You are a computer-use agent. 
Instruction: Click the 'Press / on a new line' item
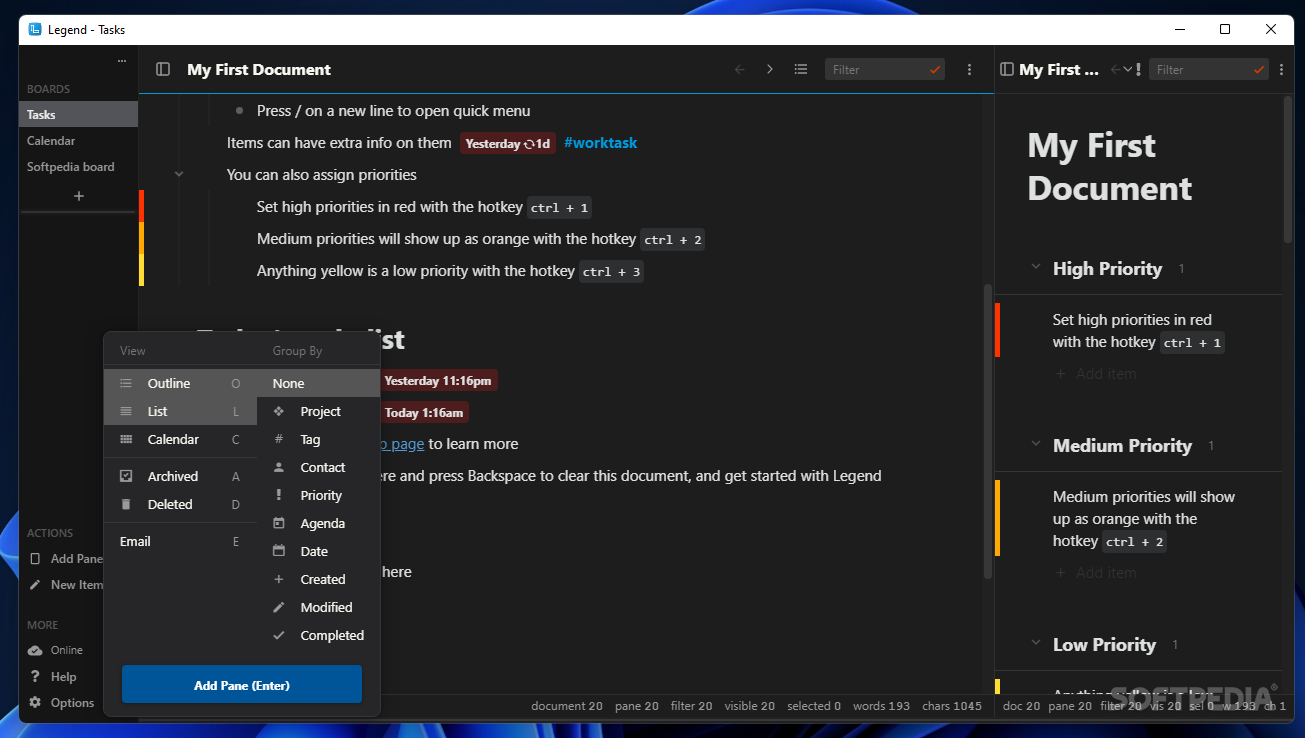pos(393,111)
